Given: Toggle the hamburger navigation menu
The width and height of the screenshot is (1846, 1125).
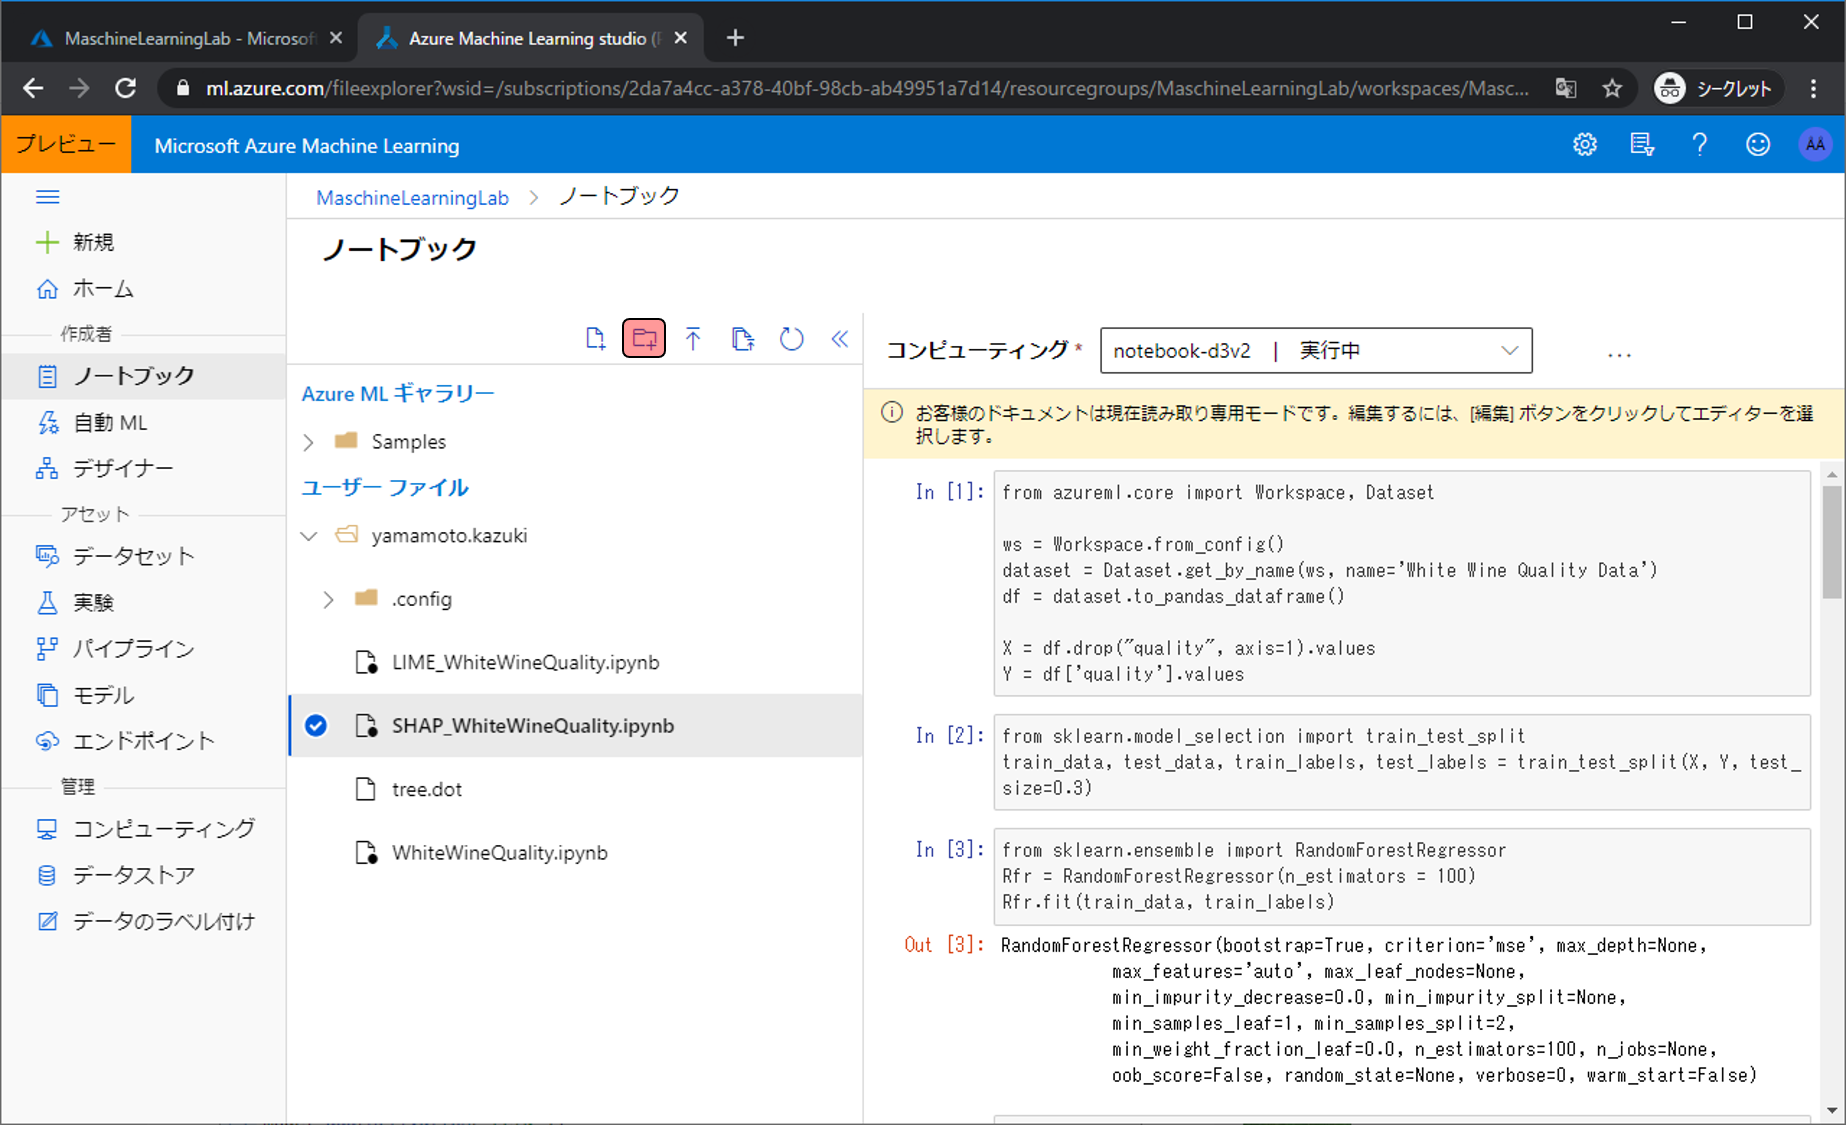Looking at the screenshot, I should pos(47,197).
